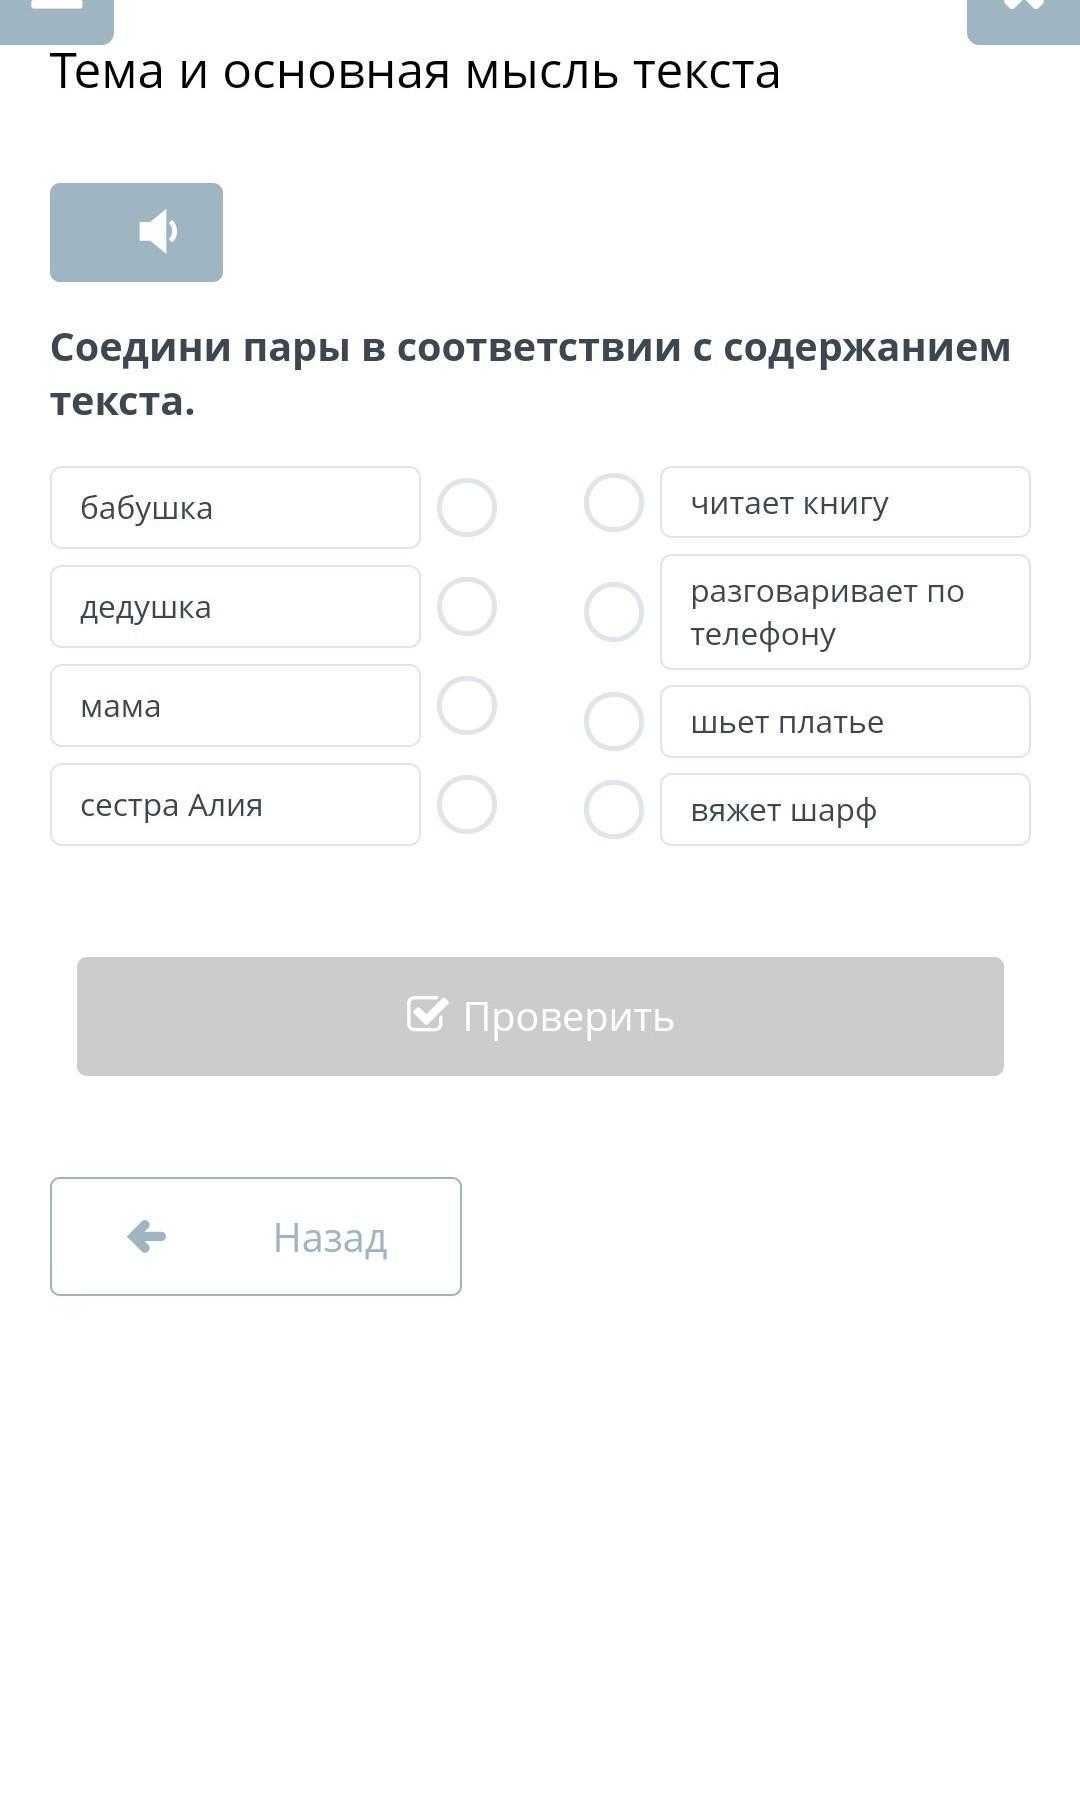Click the шьет платье option box

point(845,722)
